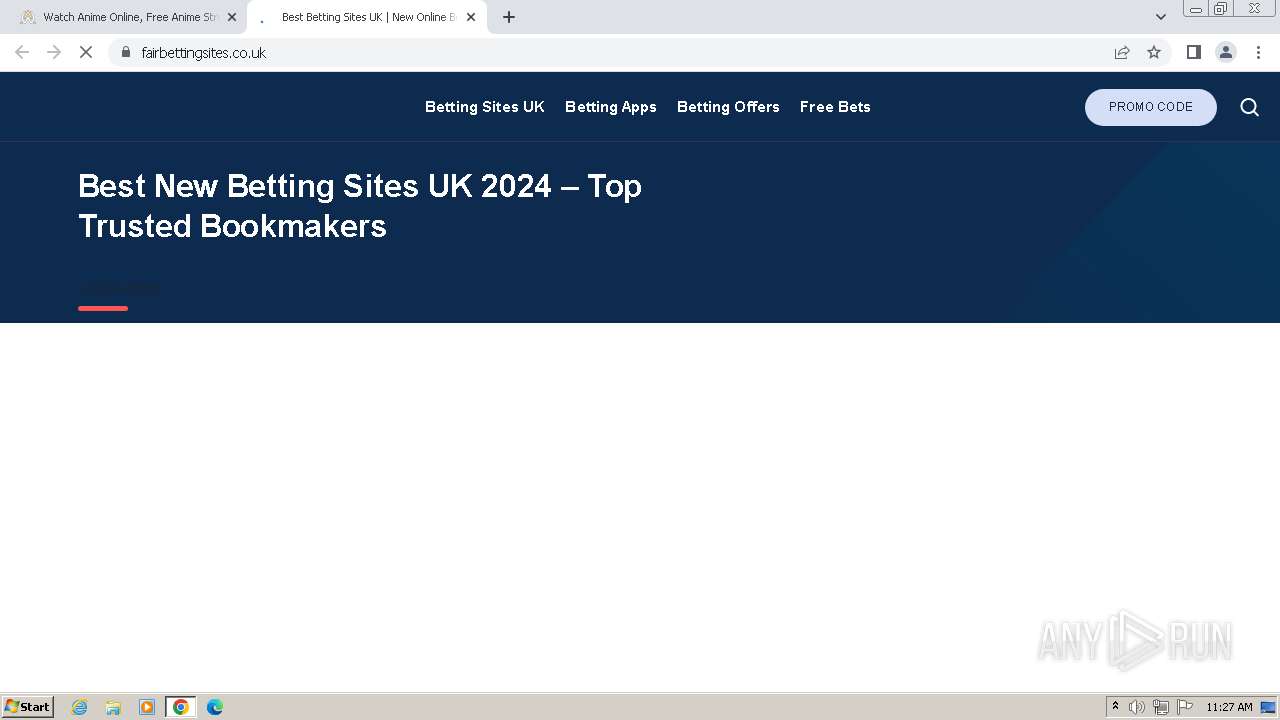Open the Action Center flag icon

pos(1185,707)
